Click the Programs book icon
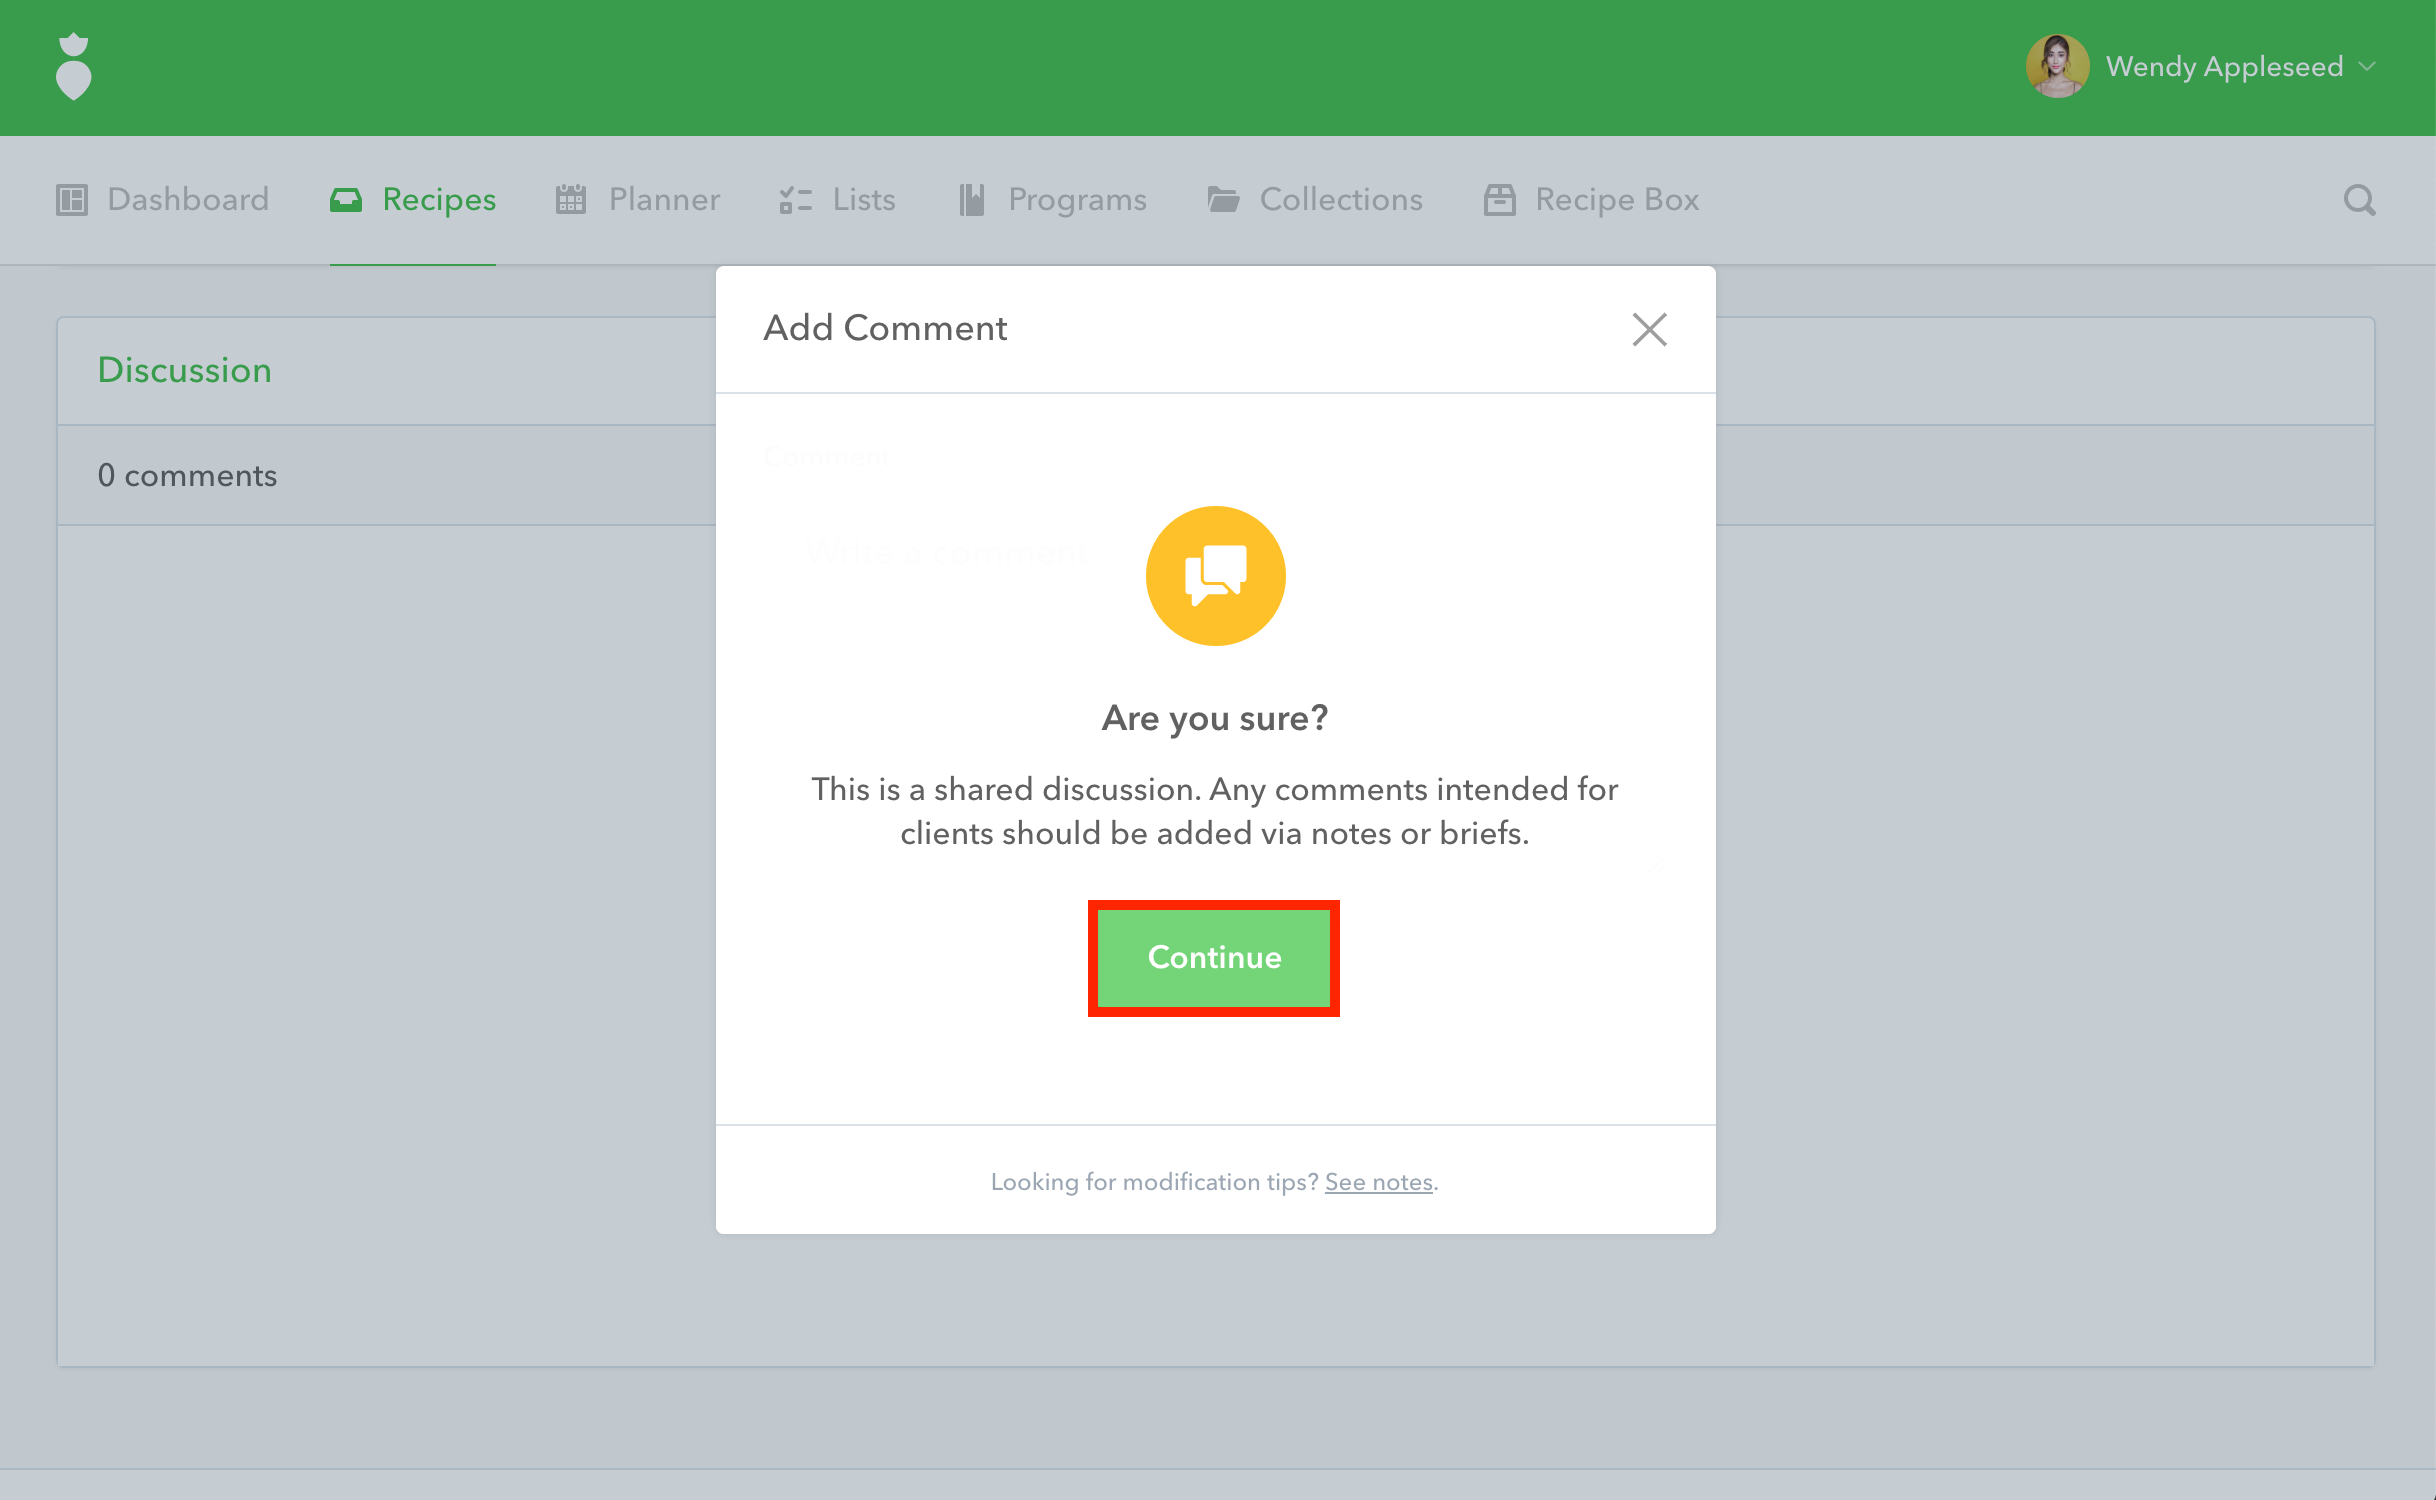 972,200
